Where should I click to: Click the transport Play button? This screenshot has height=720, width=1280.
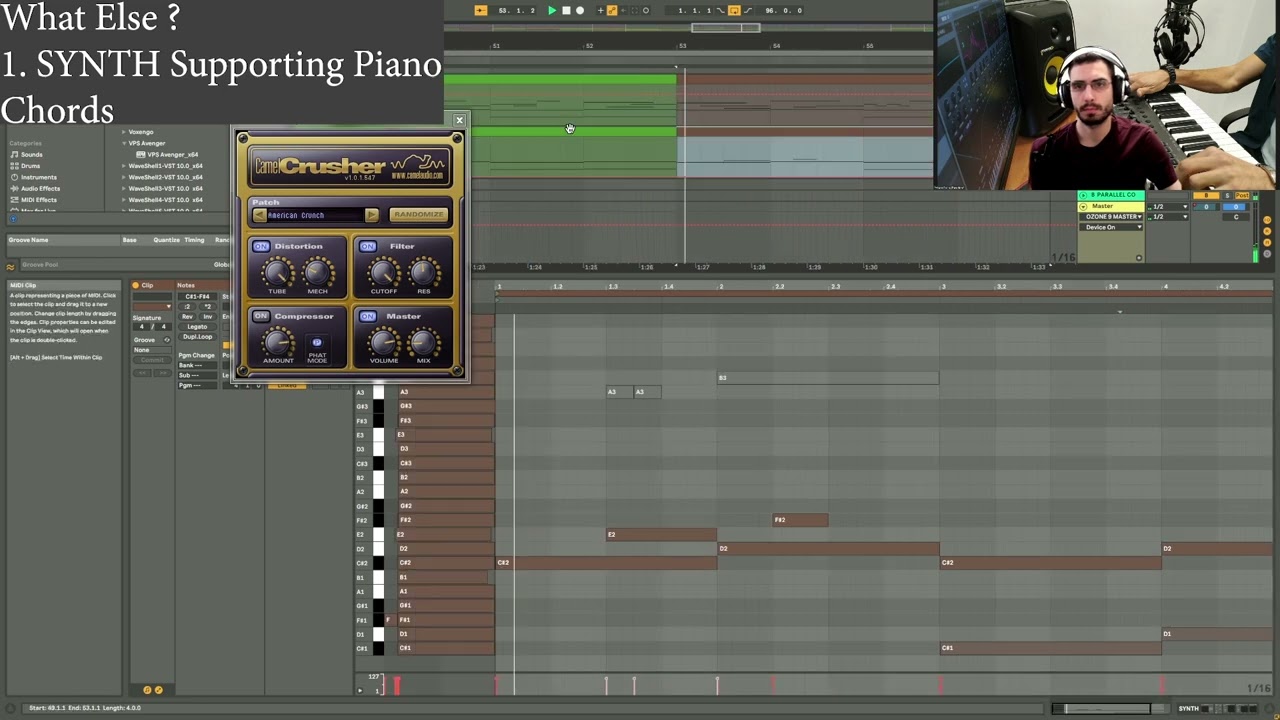(551, 10)
